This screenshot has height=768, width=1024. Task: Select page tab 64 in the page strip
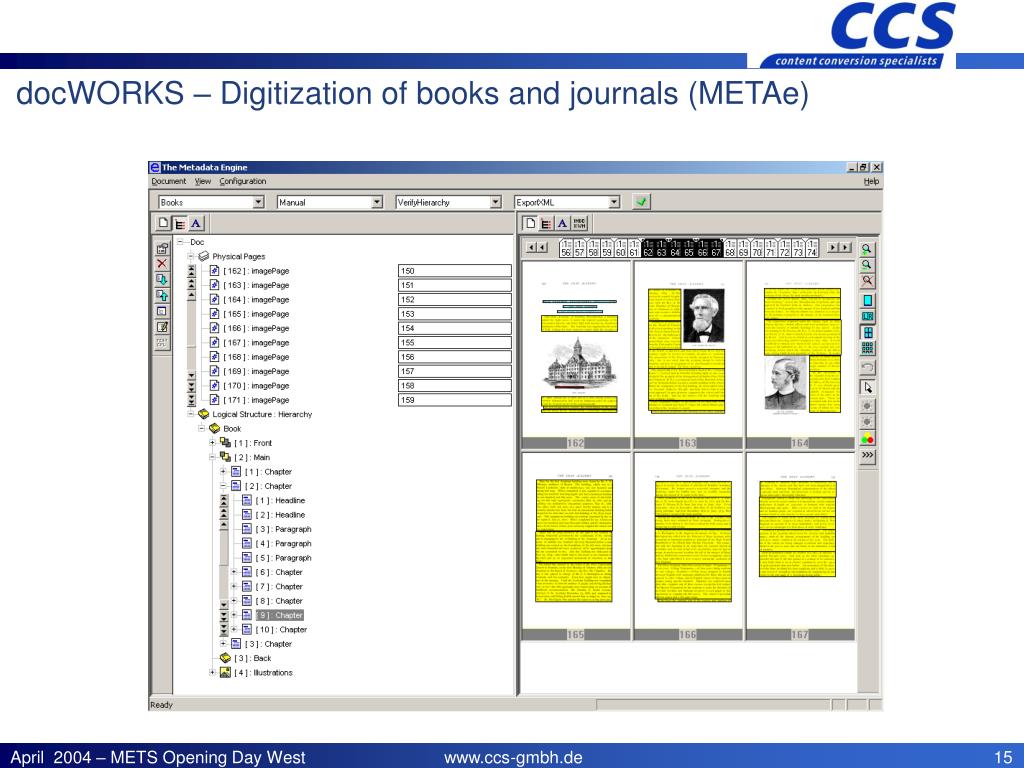675,249
